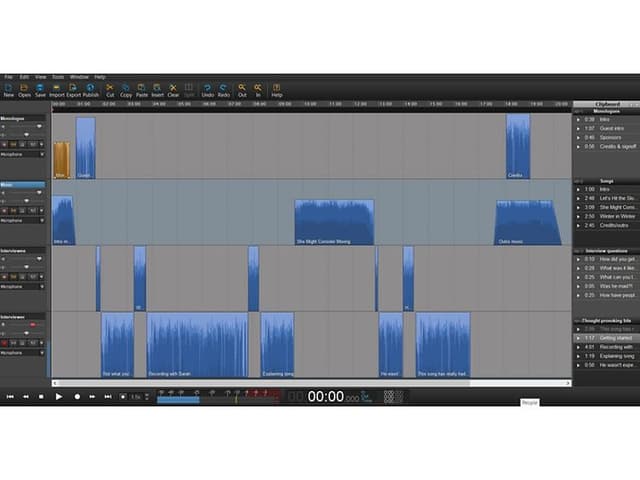Viewport: 640px width, 480px height.
Task: Collapse the Interview questions clipboard group
Action: (x=578, y=251)
